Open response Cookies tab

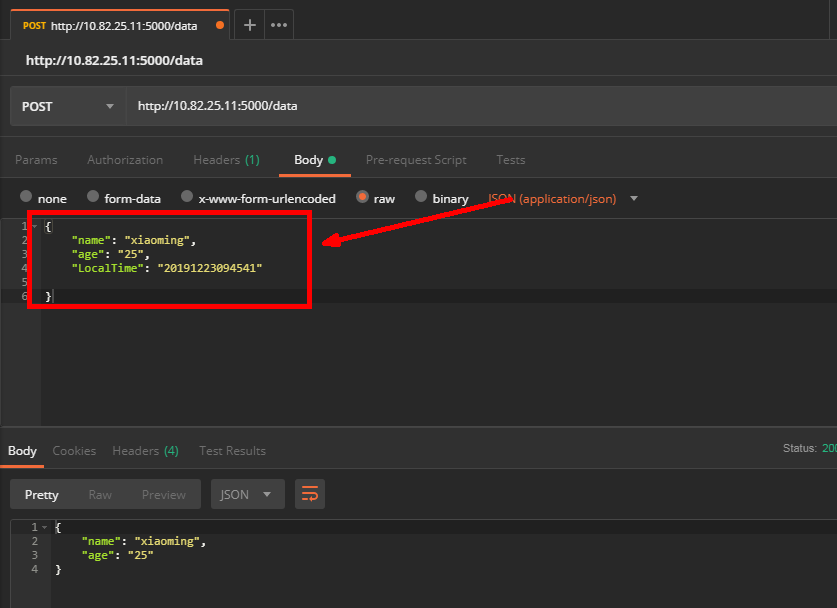[74, 451]
